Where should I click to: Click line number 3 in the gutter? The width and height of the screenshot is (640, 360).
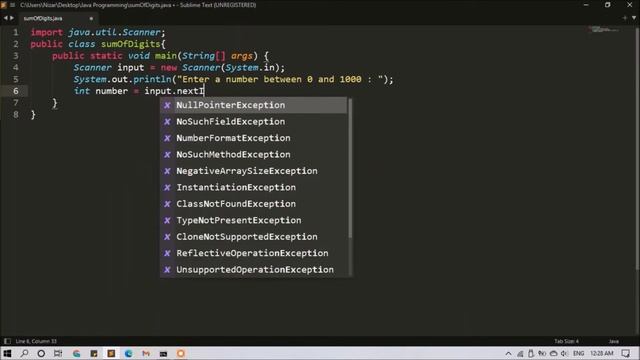16,56
